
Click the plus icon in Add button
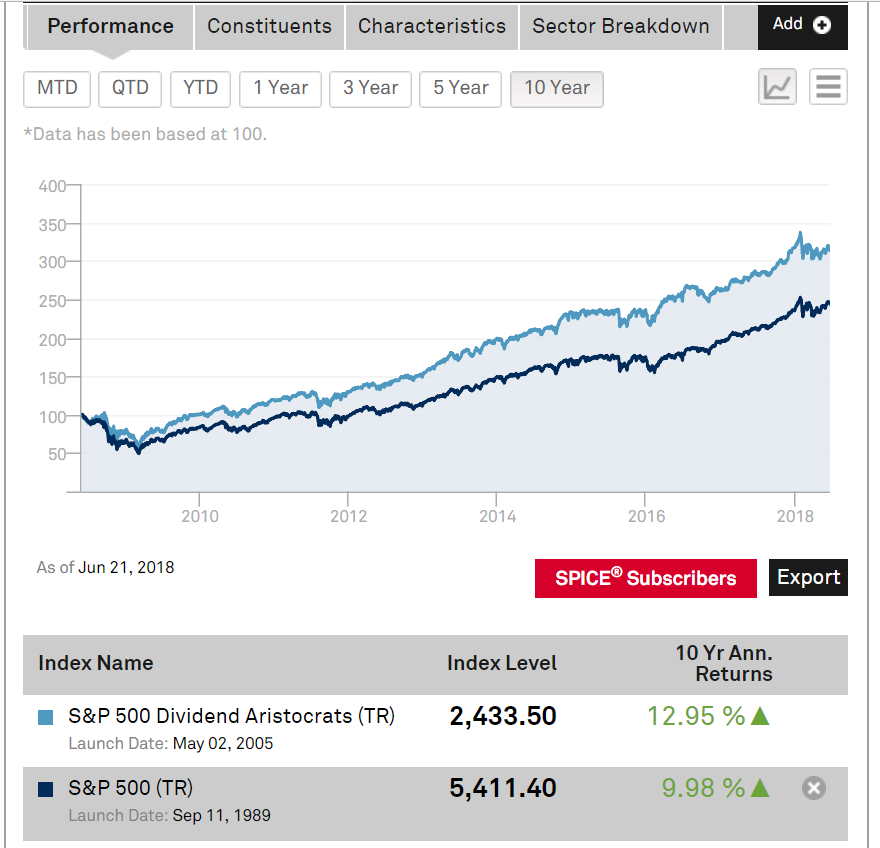[x=822, y=25]
